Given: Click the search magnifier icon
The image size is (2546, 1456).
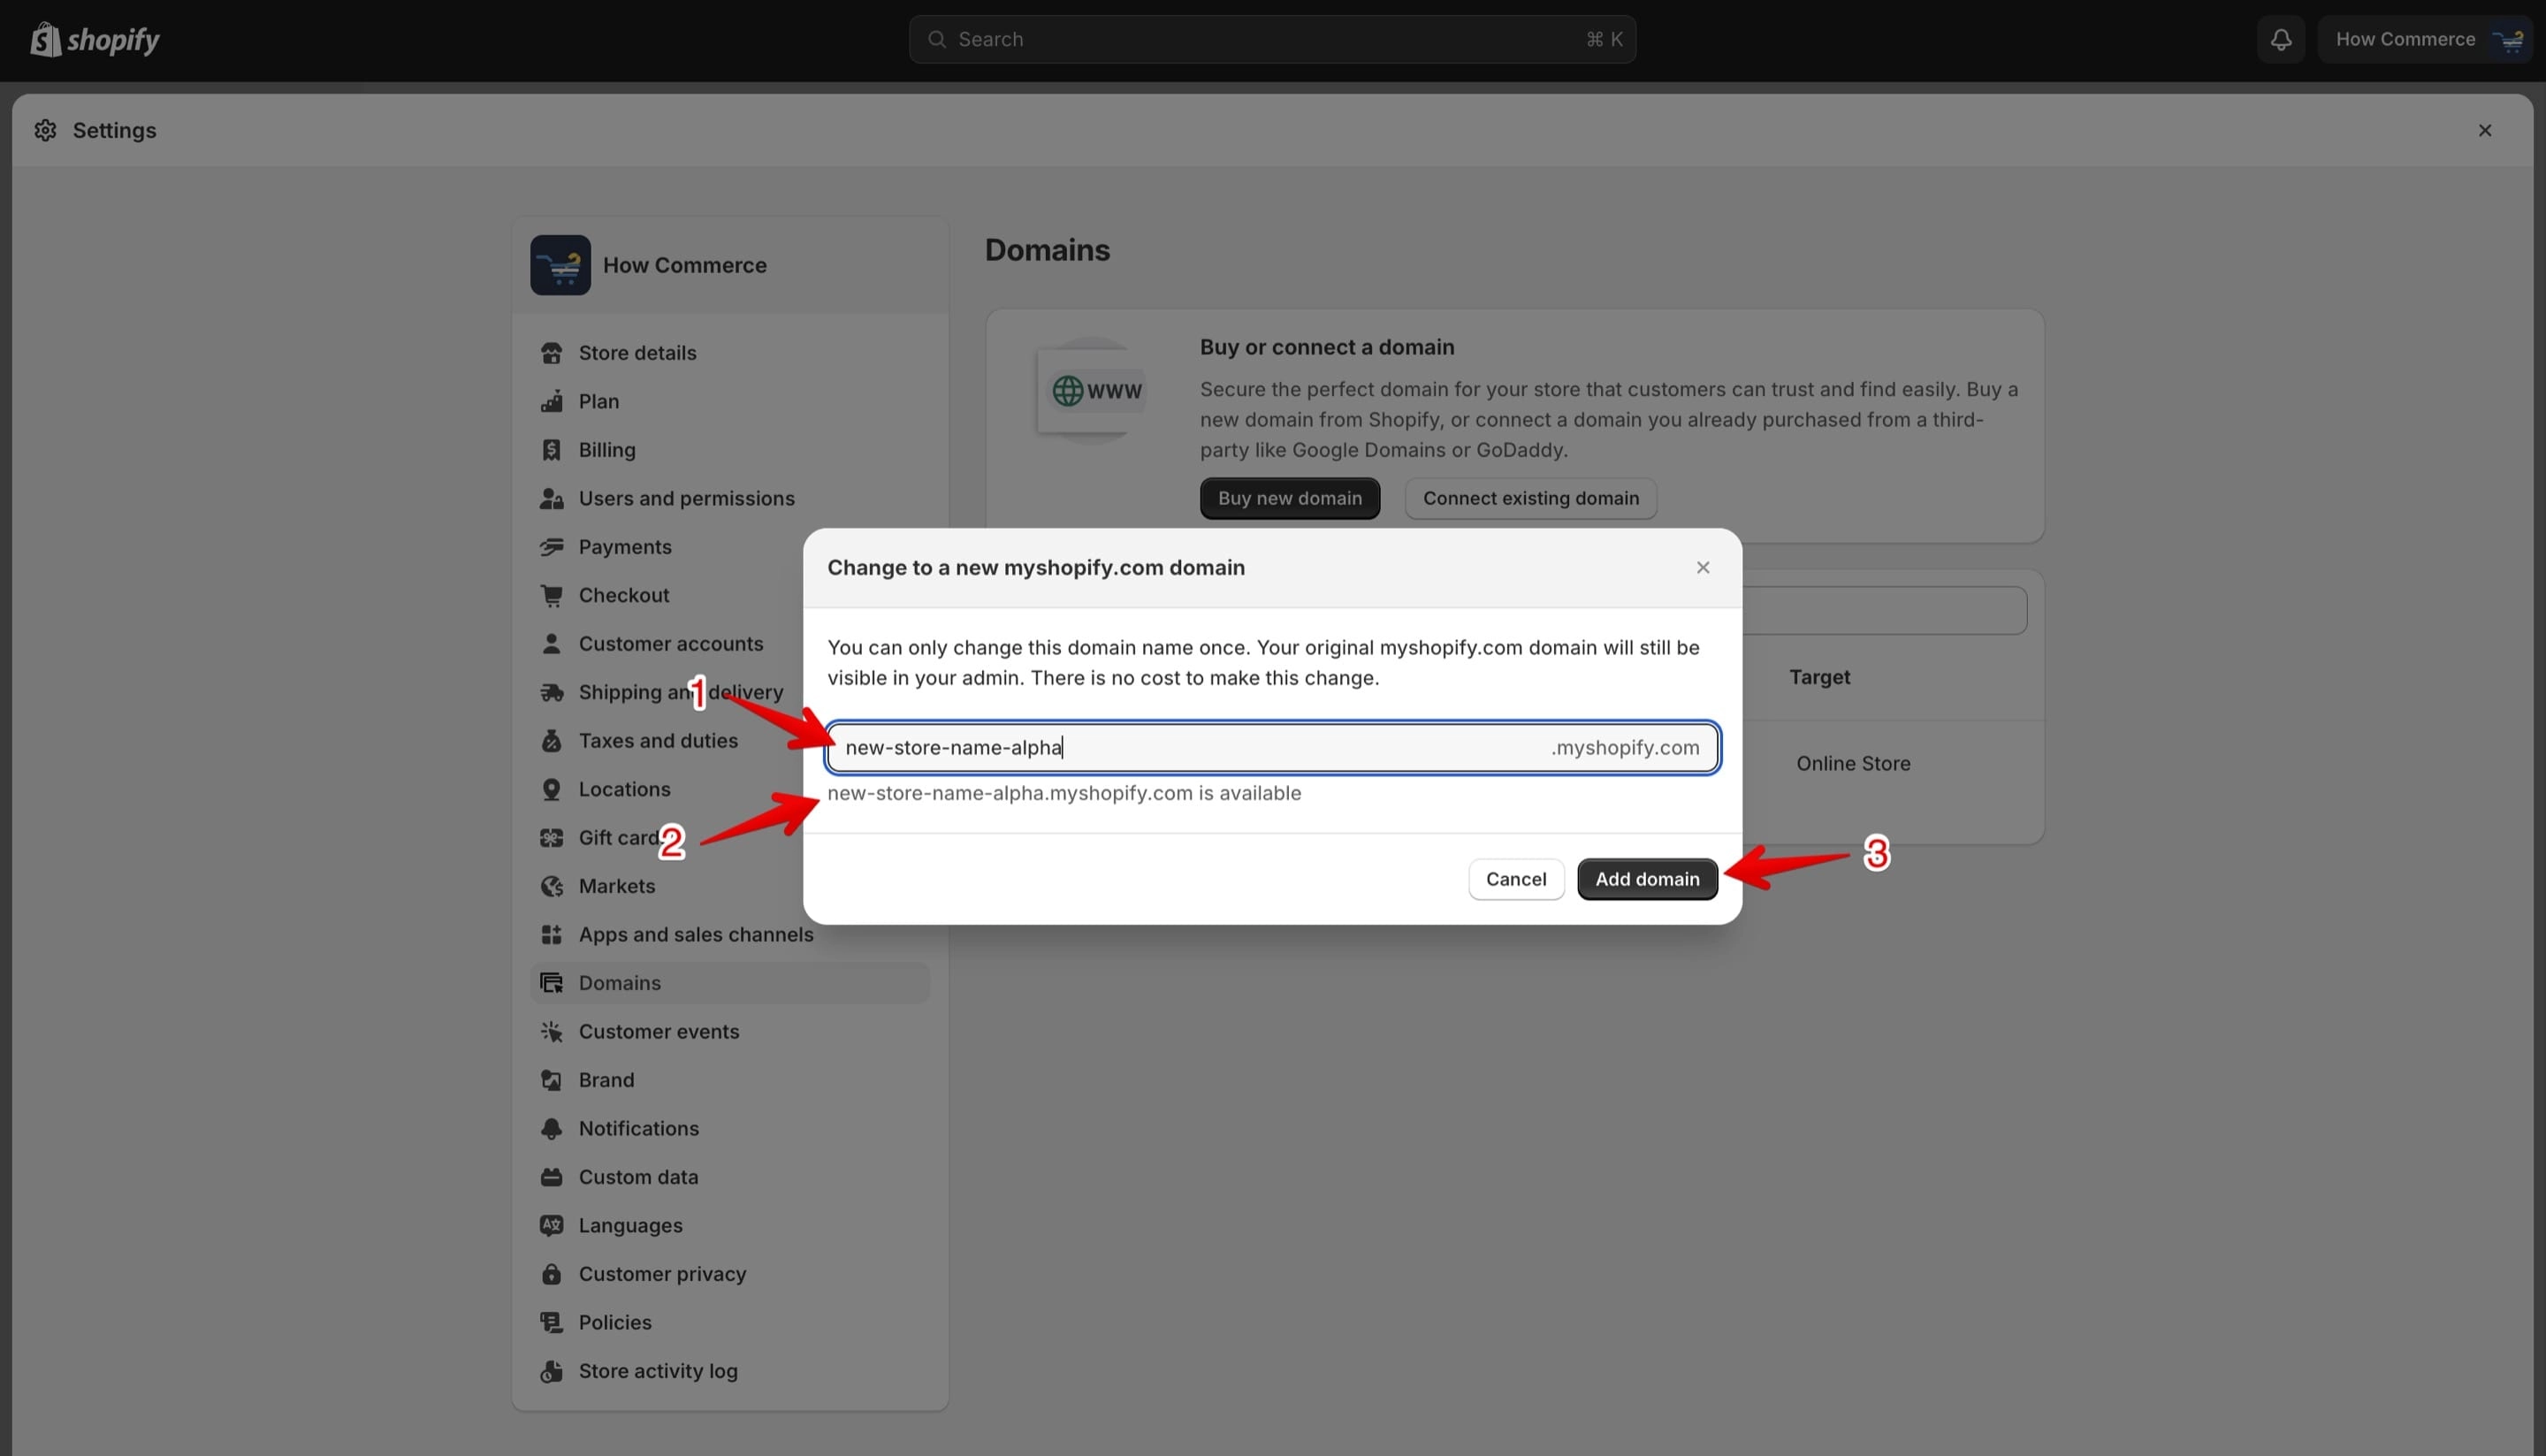Looking at the screenshot, I should point(937,39).
